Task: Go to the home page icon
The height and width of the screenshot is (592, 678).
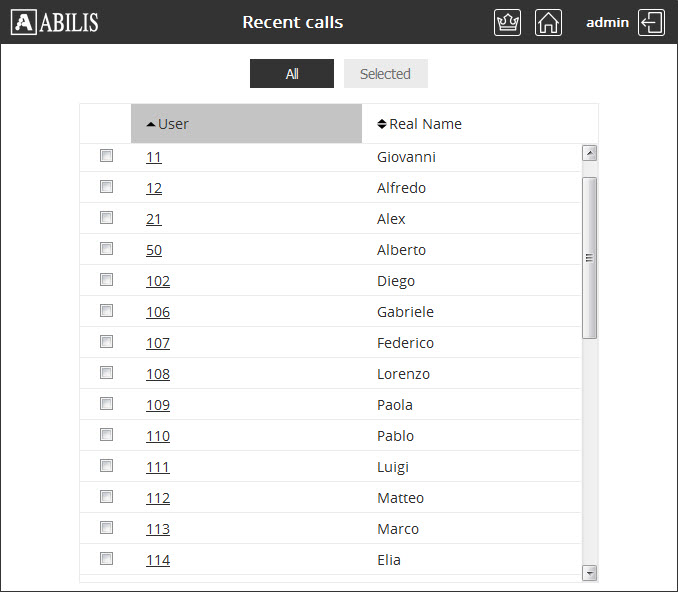Action: point(548,22)
